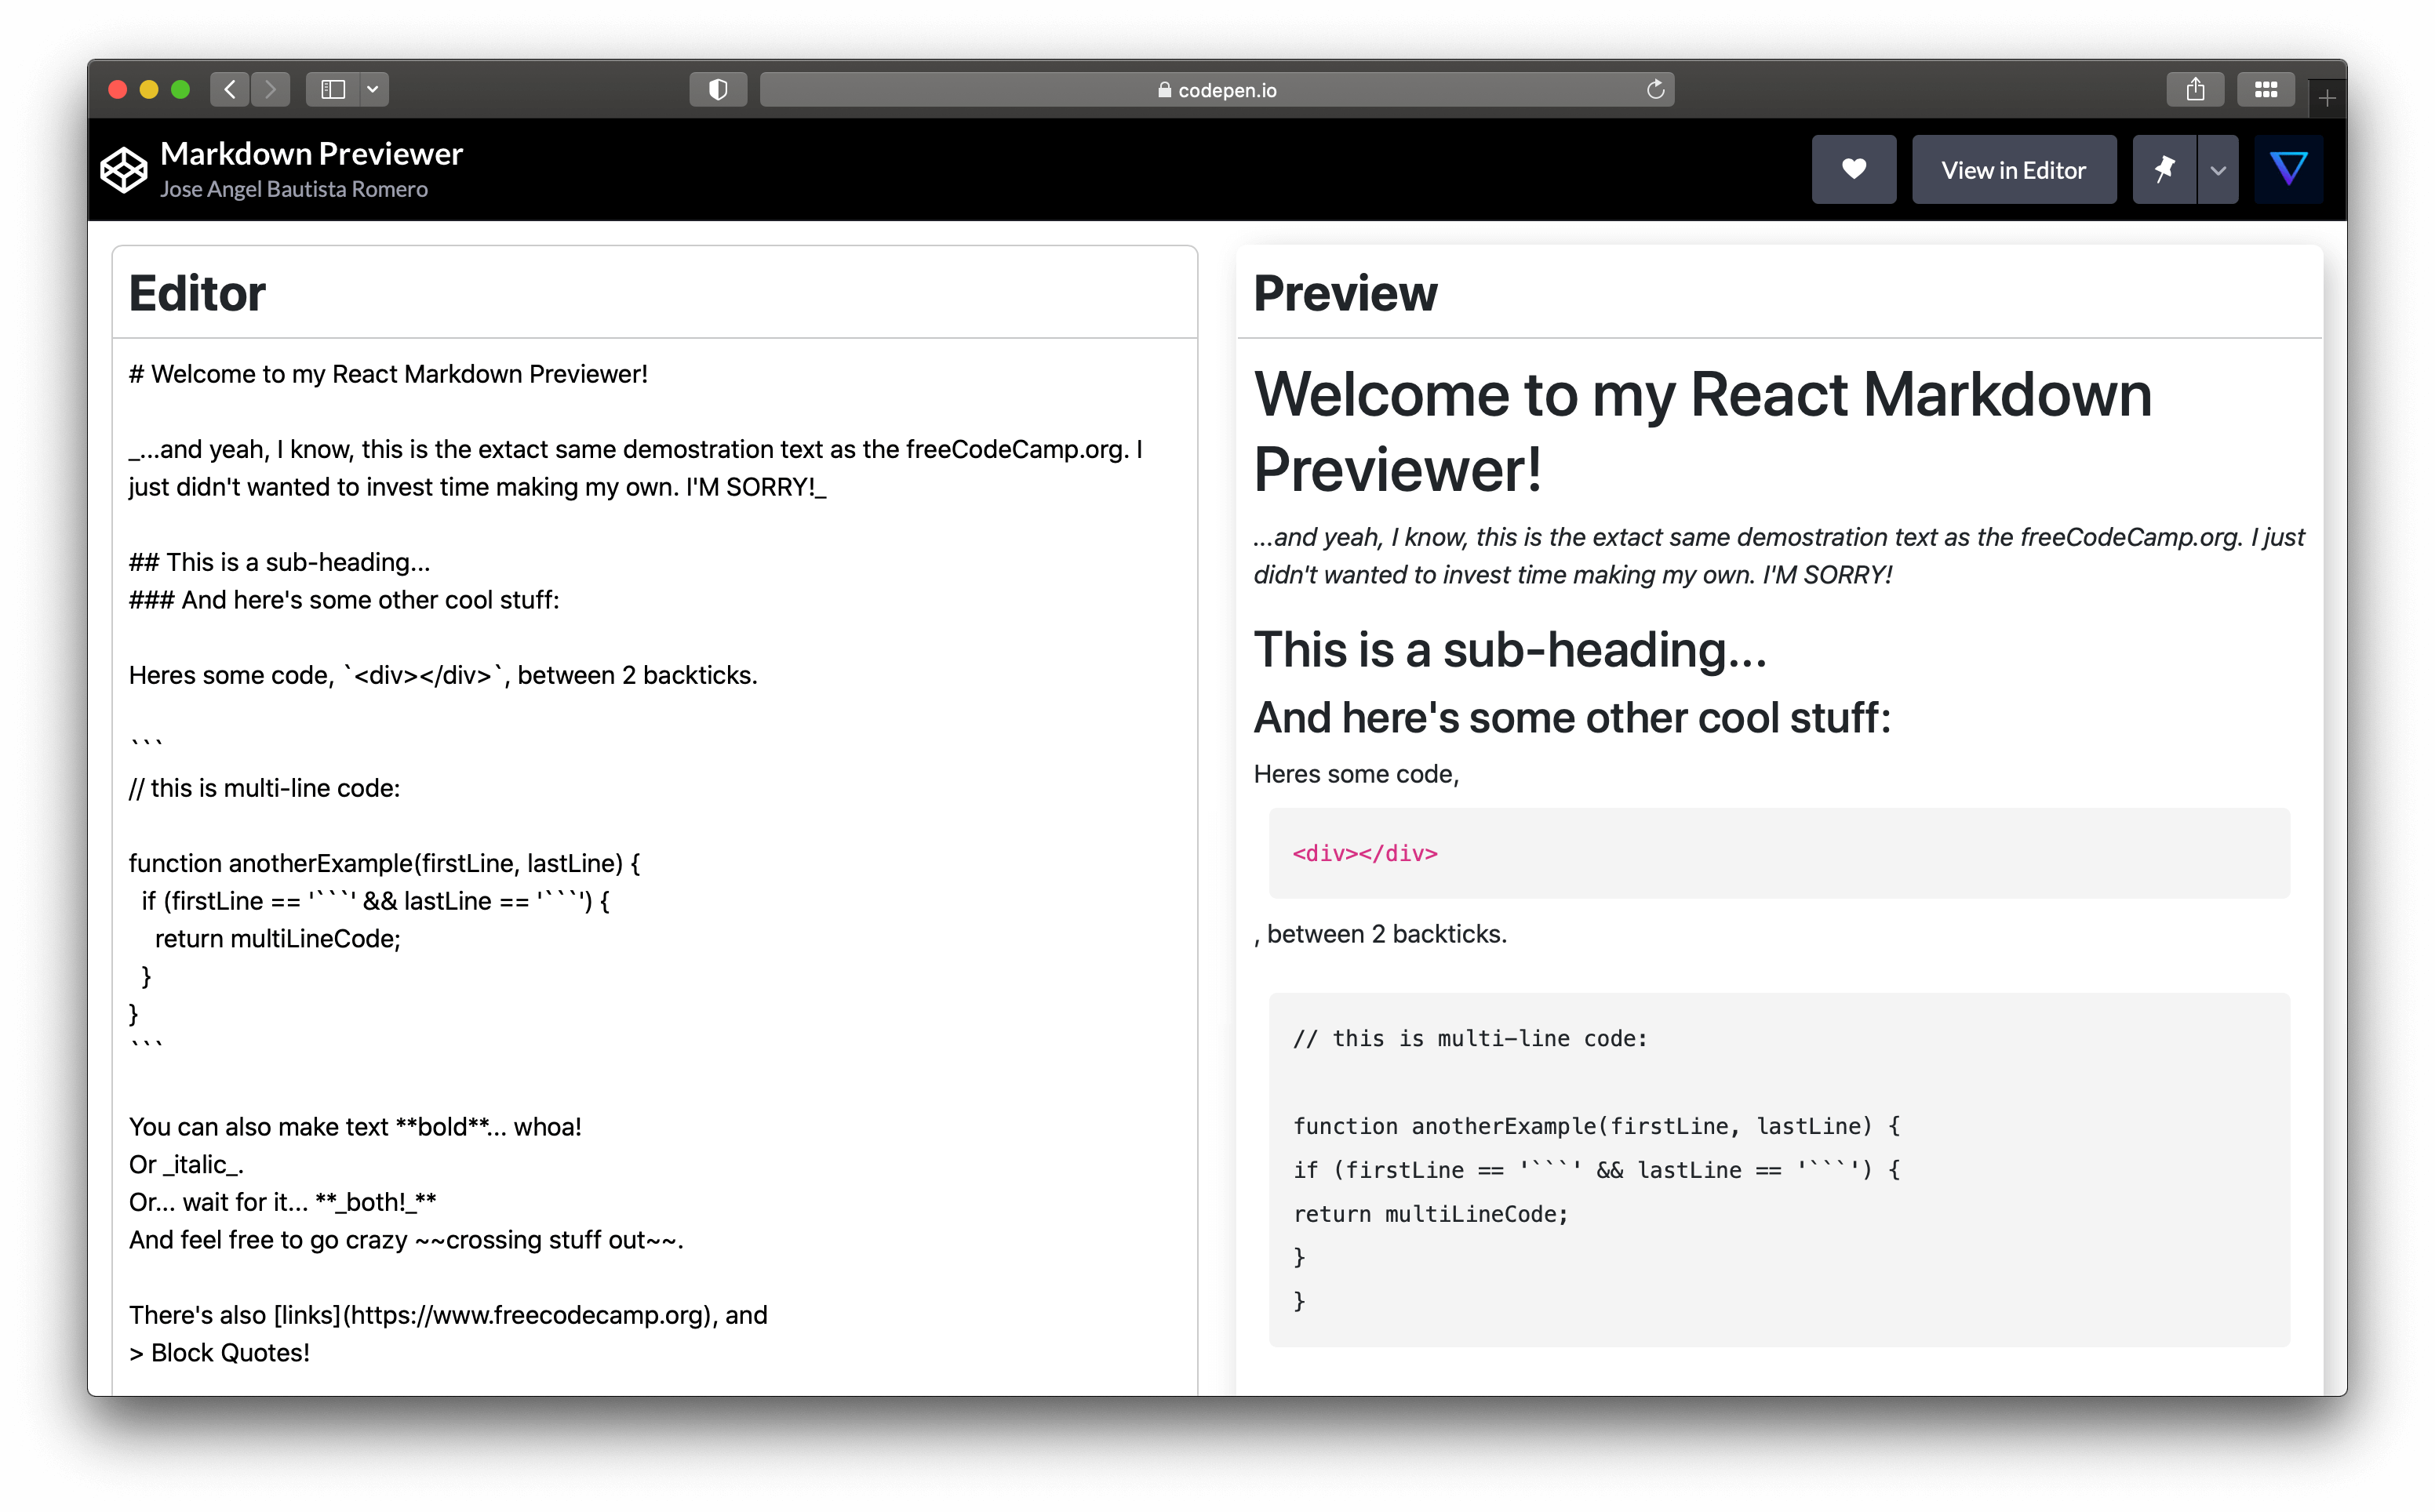Show the tab overview grid icon
This screenshot has width=2435, height=1512.
coord(2266,89)
